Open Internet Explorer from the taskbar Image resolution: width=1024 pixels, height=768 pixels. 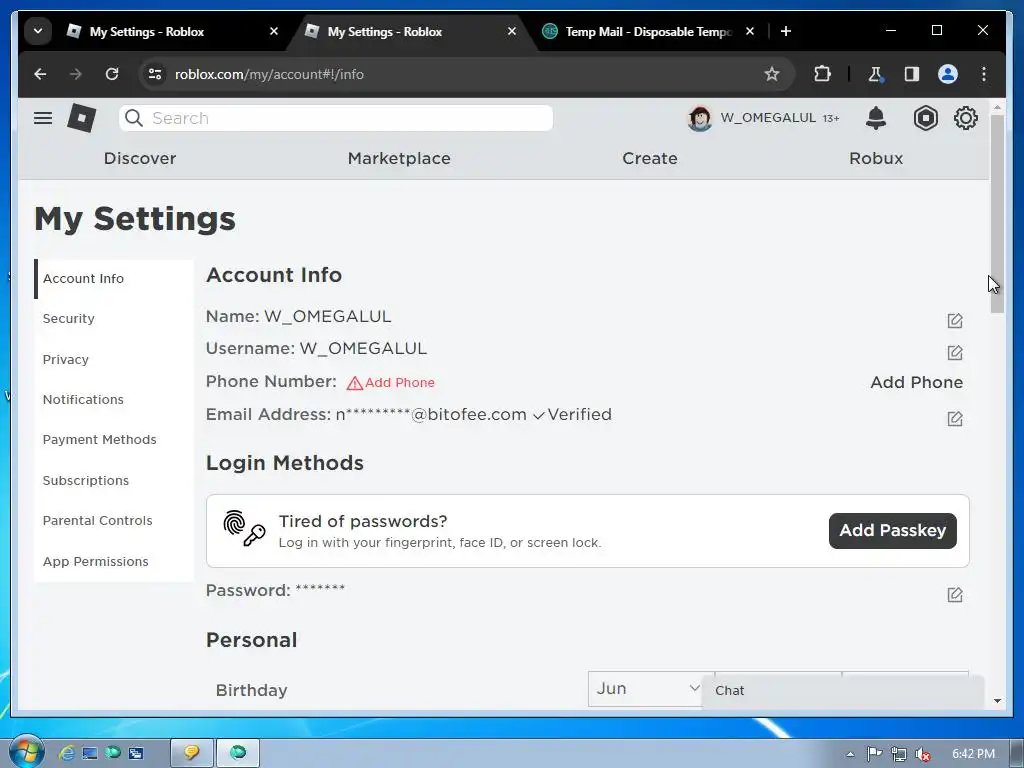pos(67,753)
